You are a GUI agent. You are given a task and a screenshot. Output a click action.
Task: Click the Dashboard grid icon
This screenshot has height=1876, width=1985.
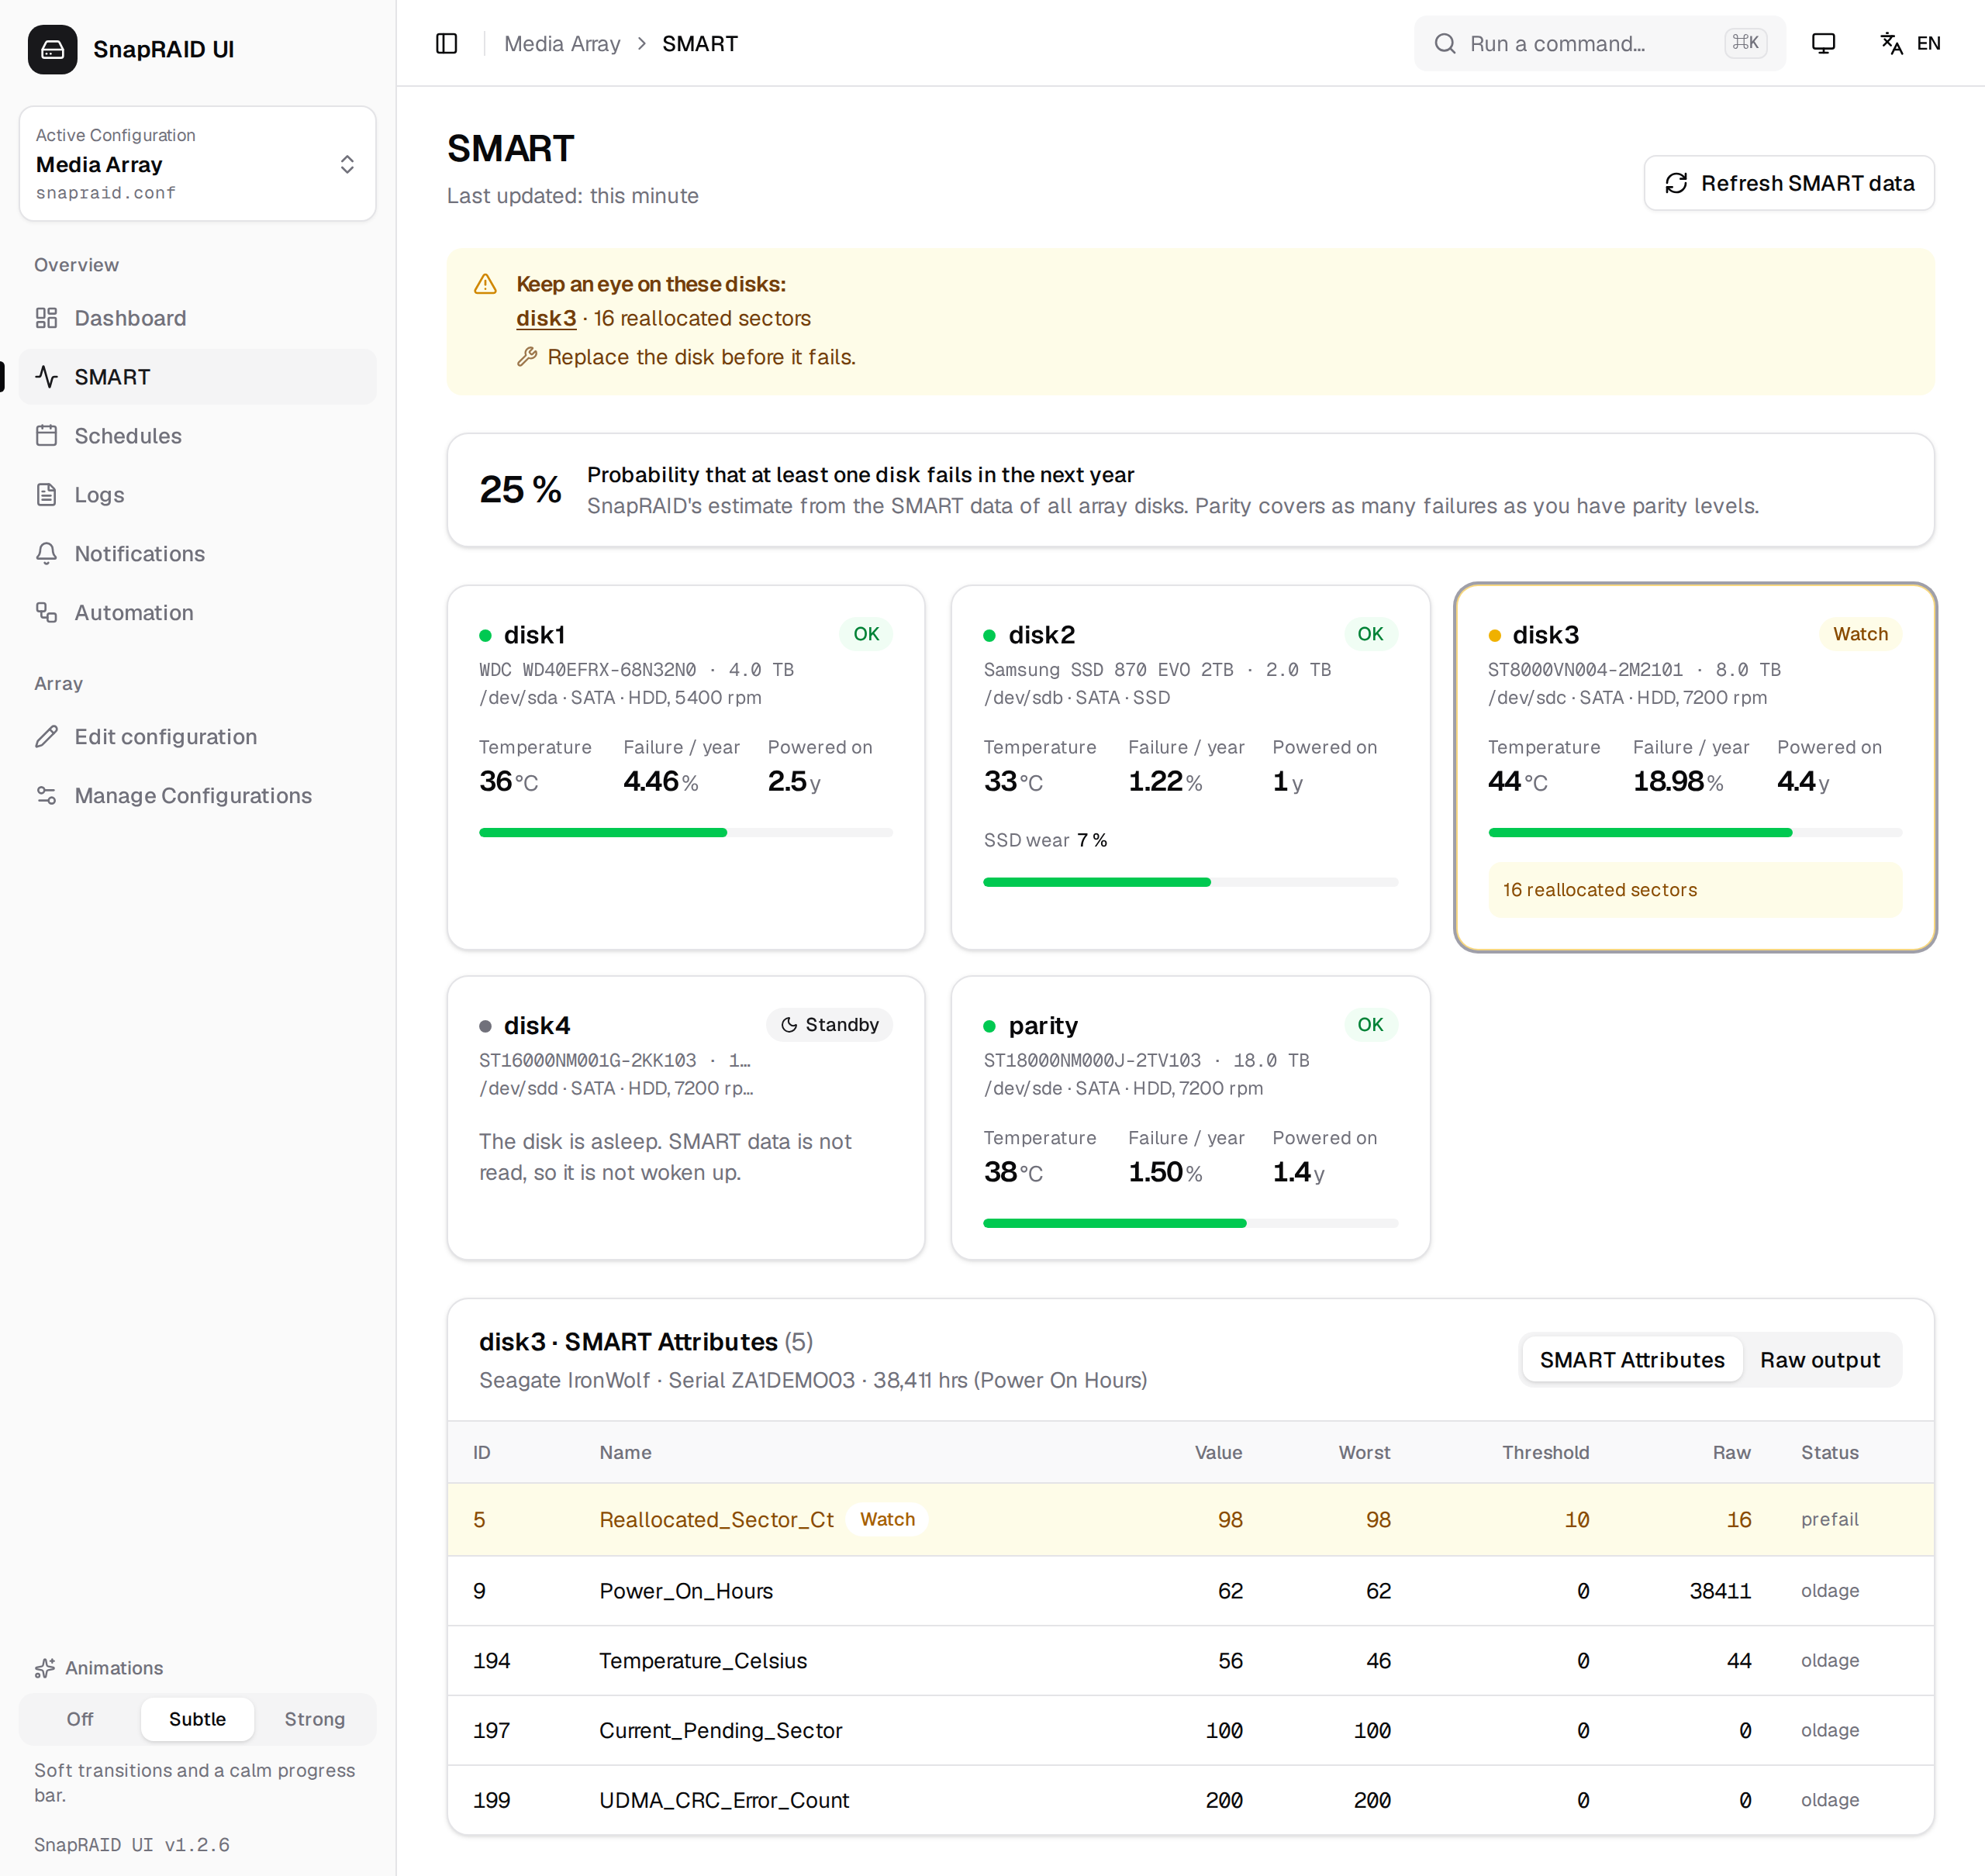(47, 318)
